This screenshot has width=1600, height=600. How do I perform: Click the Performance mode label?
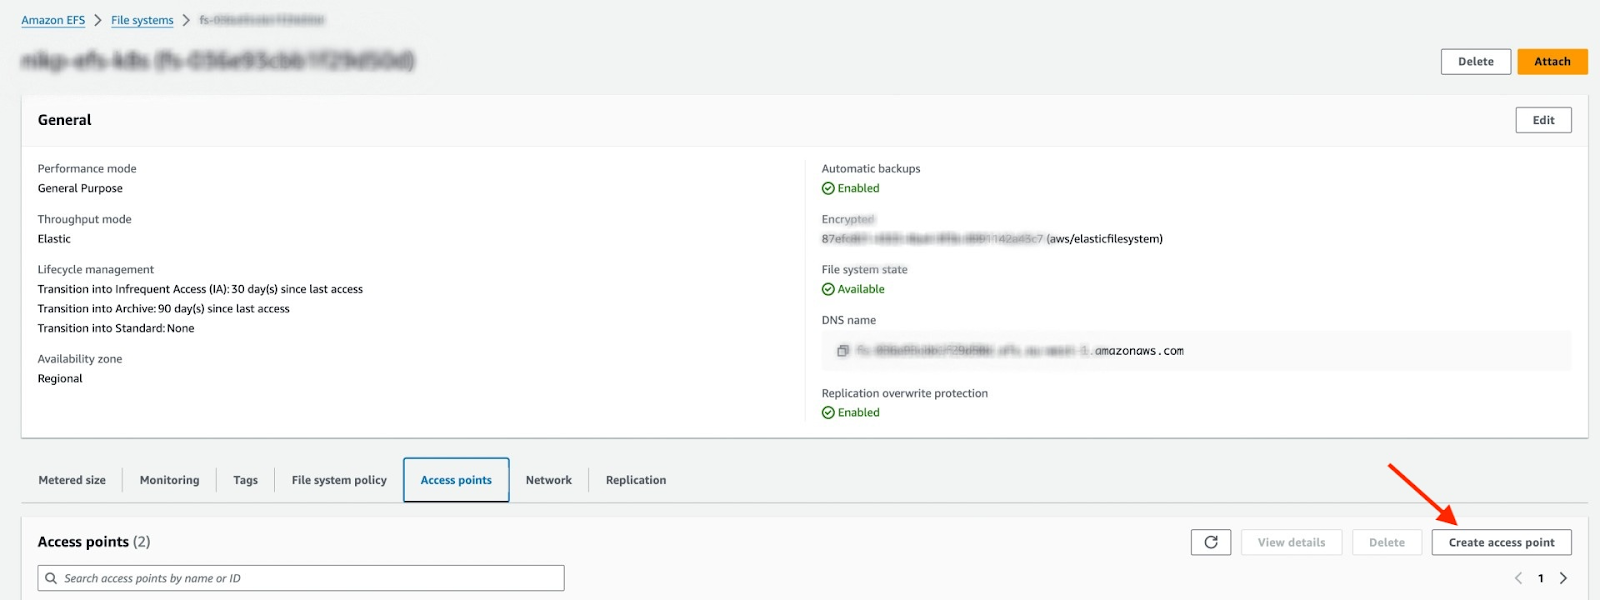[x=87, y=169]
